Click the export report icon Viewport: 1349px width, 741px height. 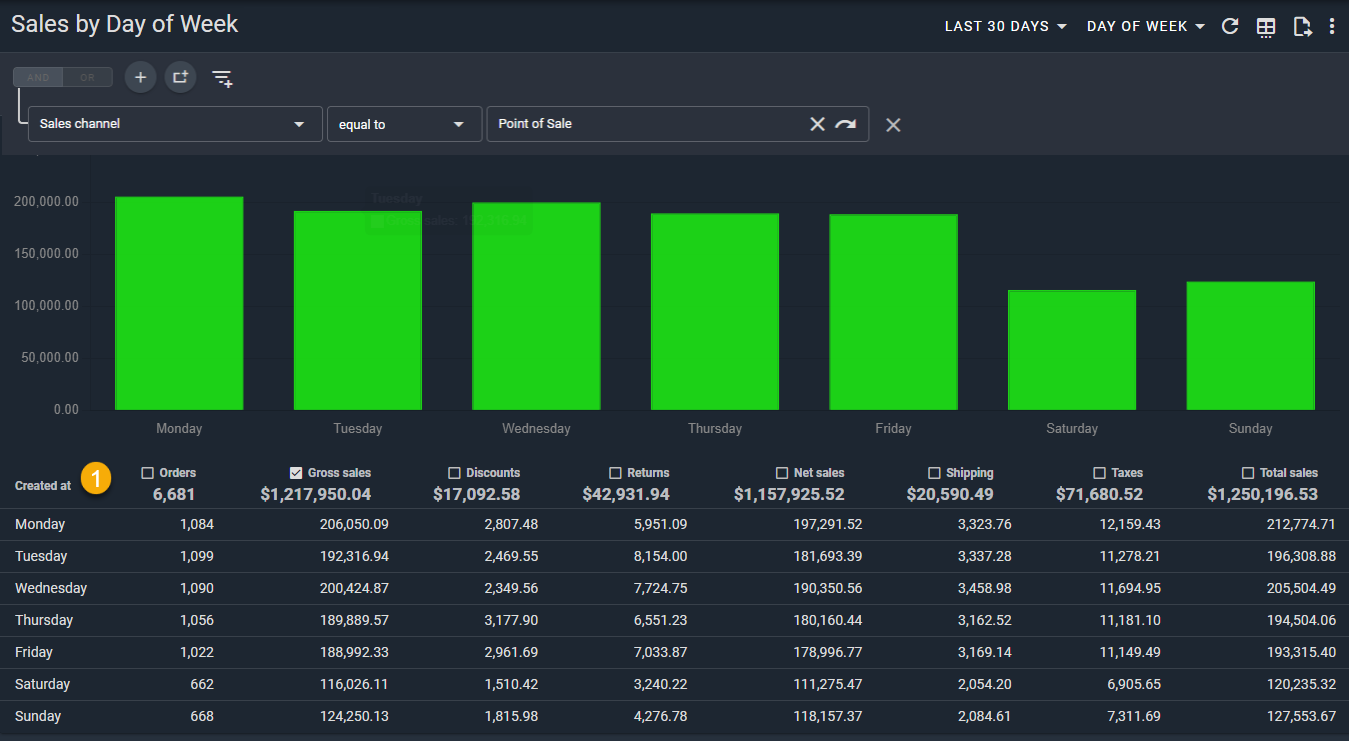click(1302, 27)
